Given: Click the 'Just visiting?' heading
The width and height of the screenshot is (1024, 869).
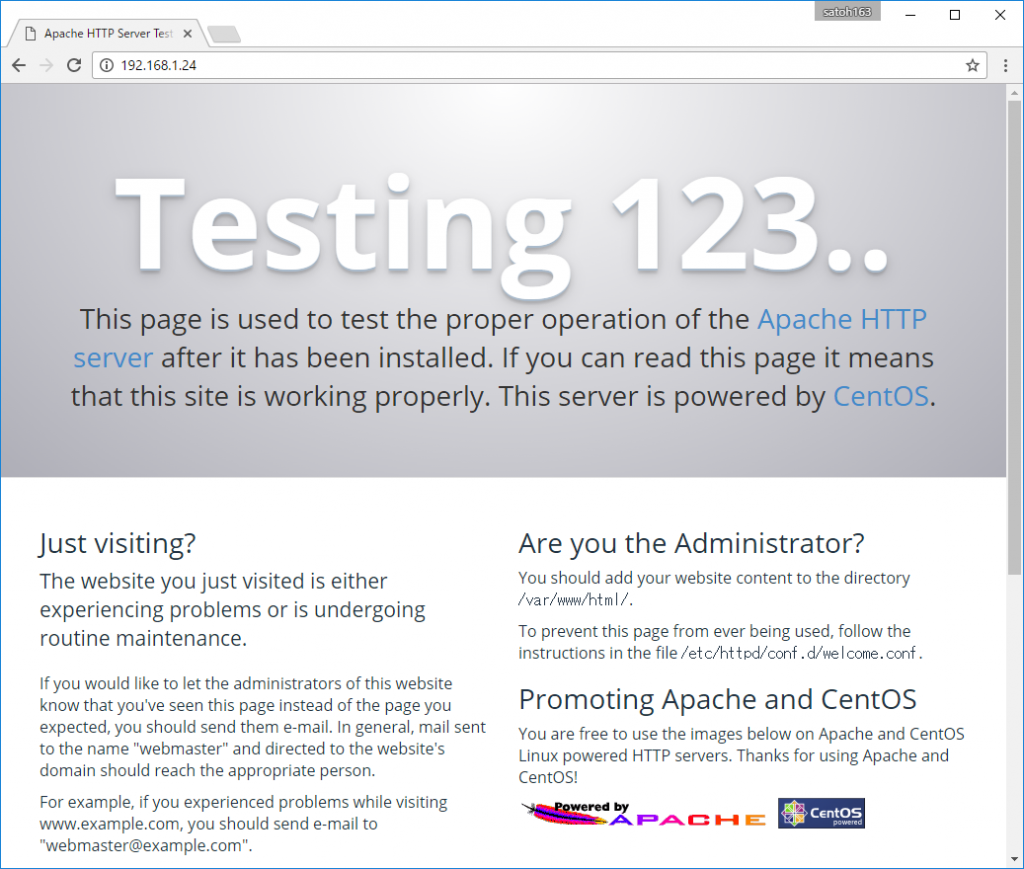Looking at the screenshot, I should coord(118,543).
